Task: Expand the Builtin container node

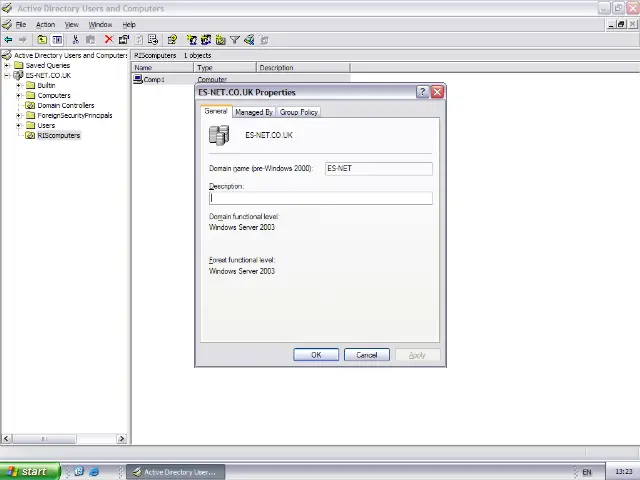Action: [18, 85]
